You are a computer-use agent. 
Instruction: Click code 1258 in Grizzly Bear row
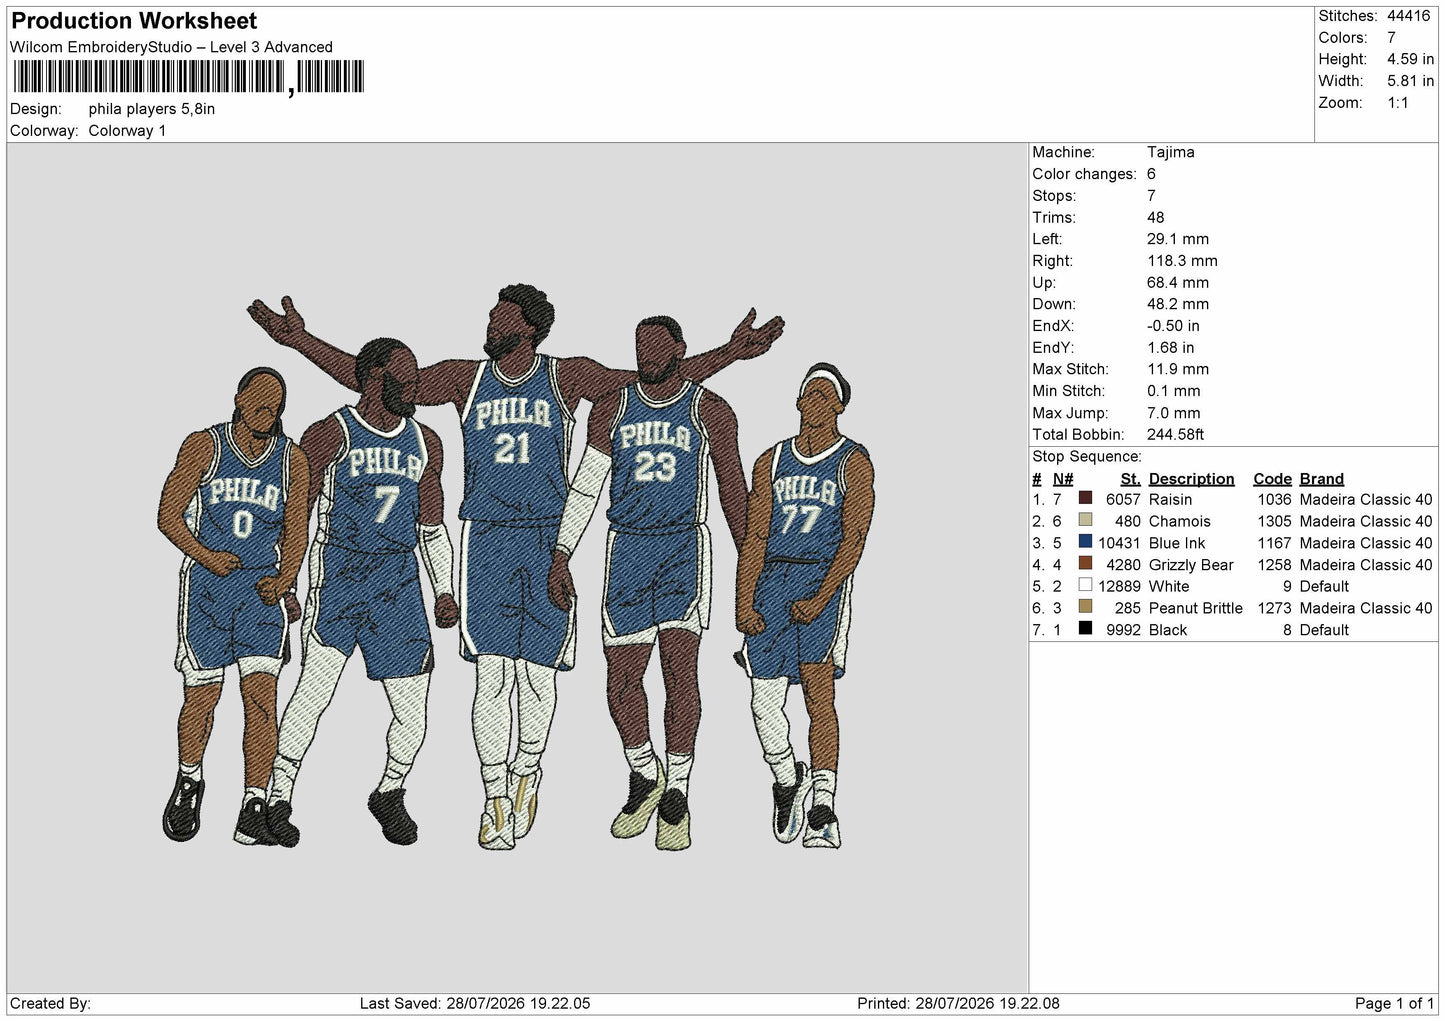[1274, 565]
